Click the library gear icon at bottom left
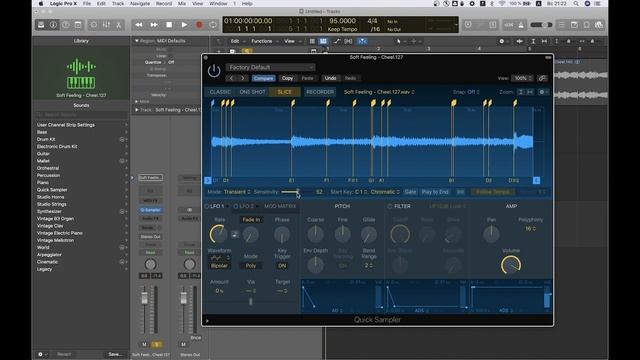640x360 pixels. click(x=40, y=354)
